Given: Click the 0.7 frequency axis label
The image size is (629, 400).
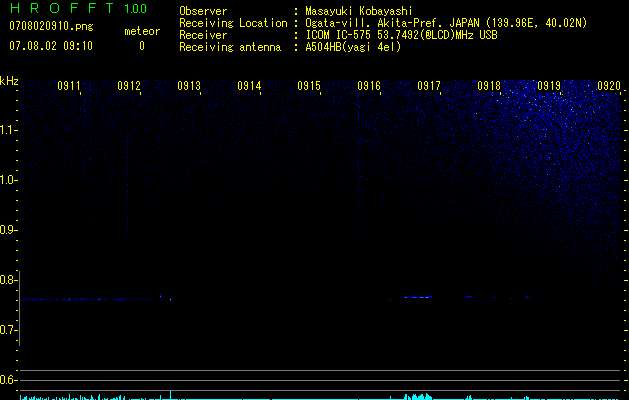Looking at the screenshot, I should [x=7, y=330].
